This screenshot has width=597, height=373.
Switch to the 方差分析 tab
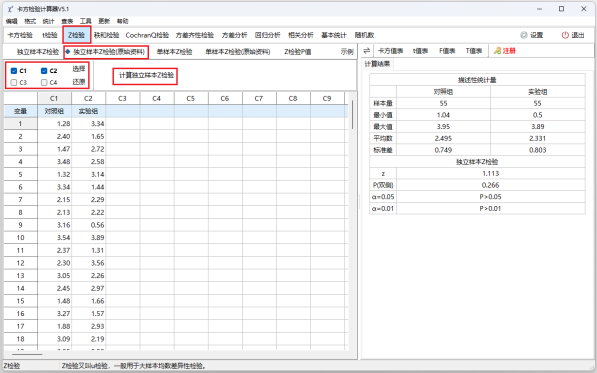(x=235, y=35)
